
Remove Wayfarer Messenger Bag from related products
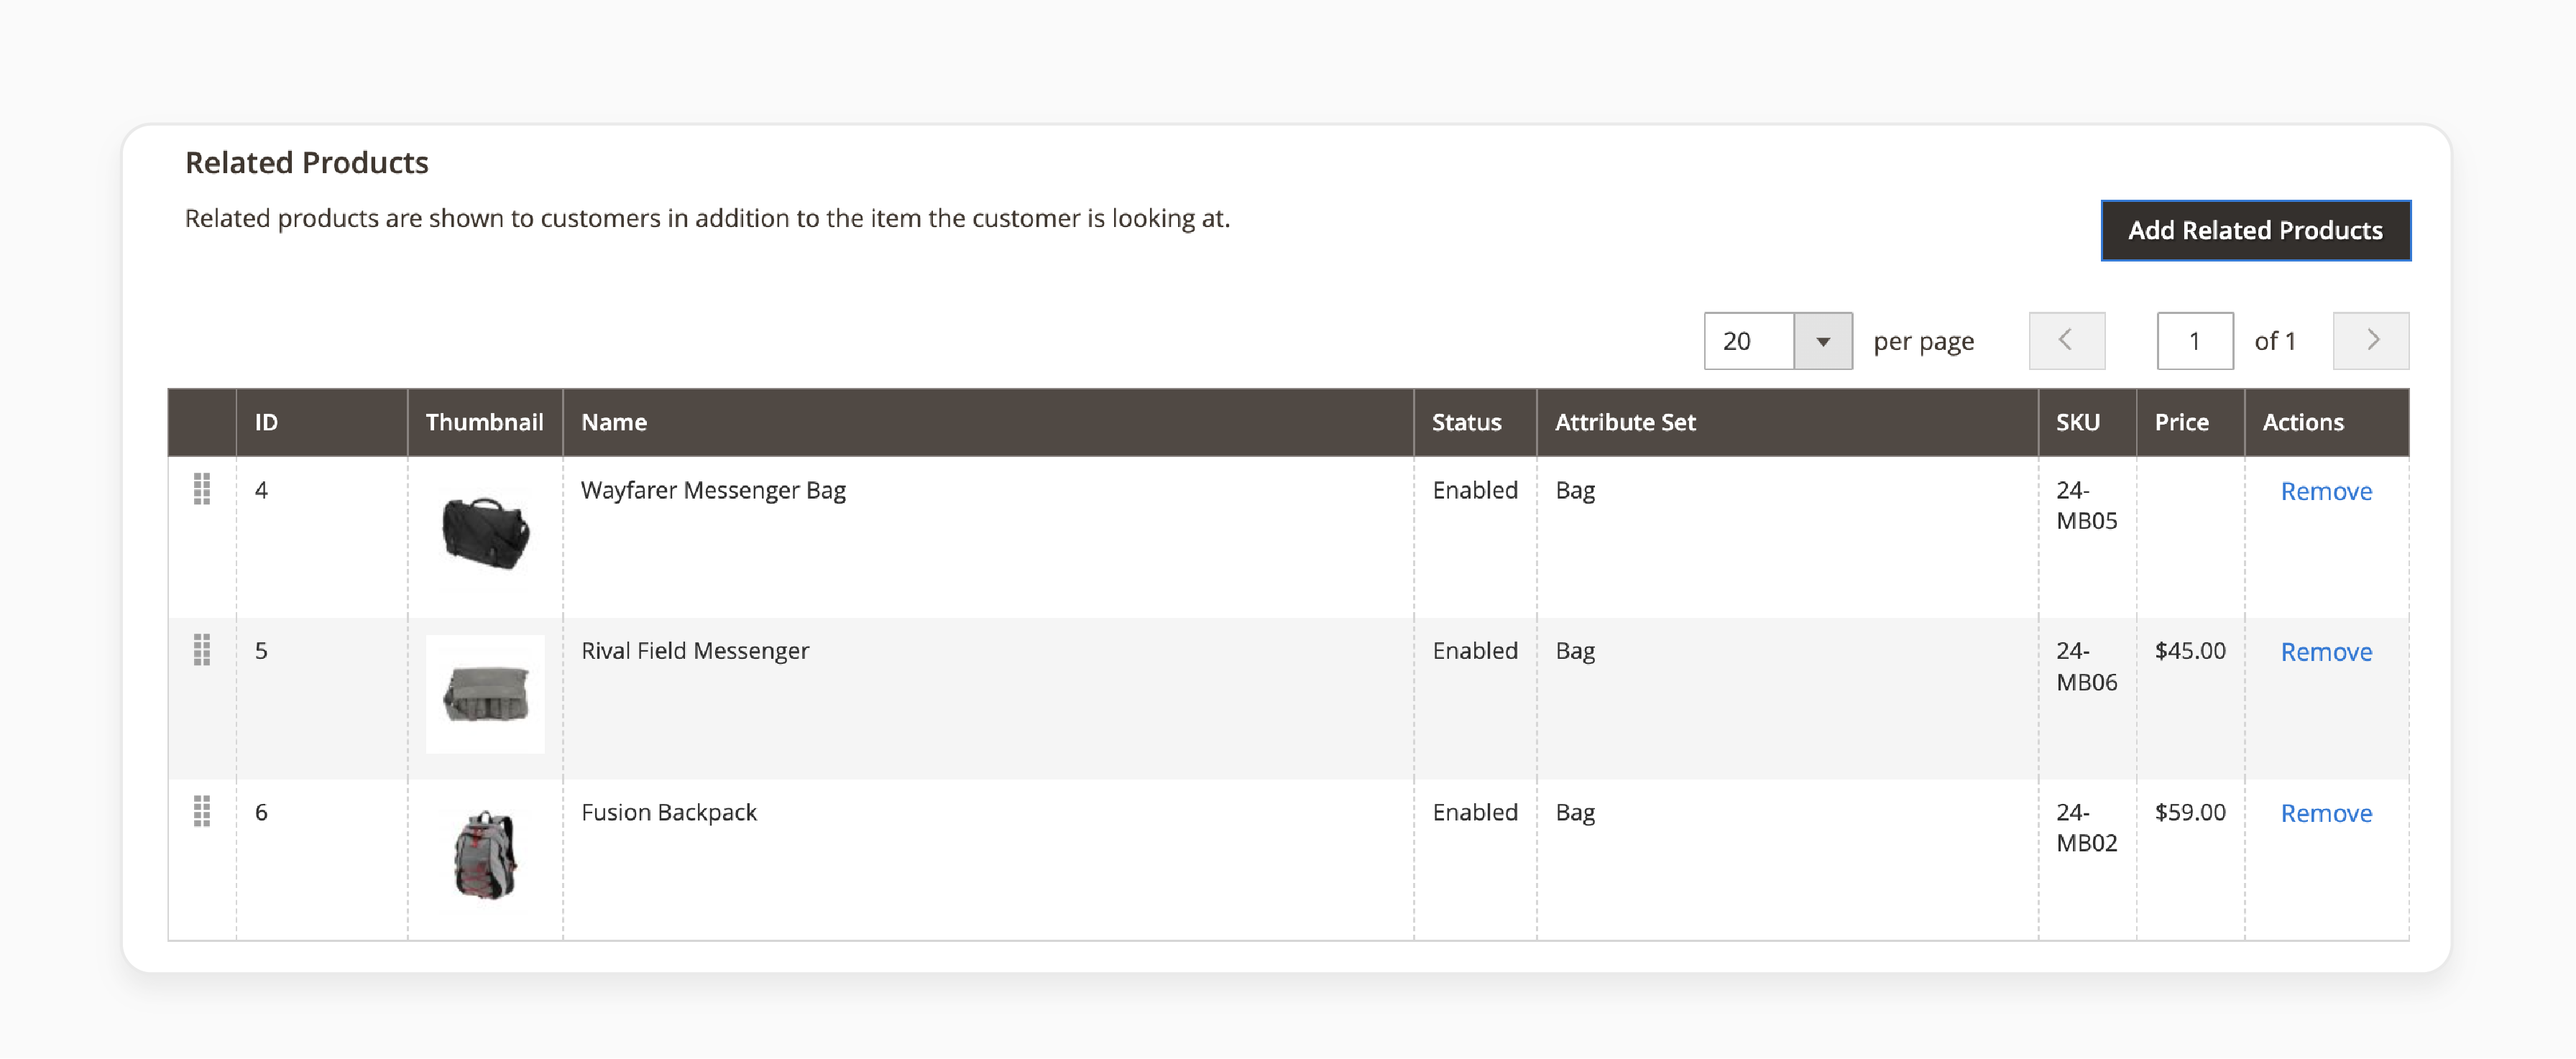(x=2325, y=491)
